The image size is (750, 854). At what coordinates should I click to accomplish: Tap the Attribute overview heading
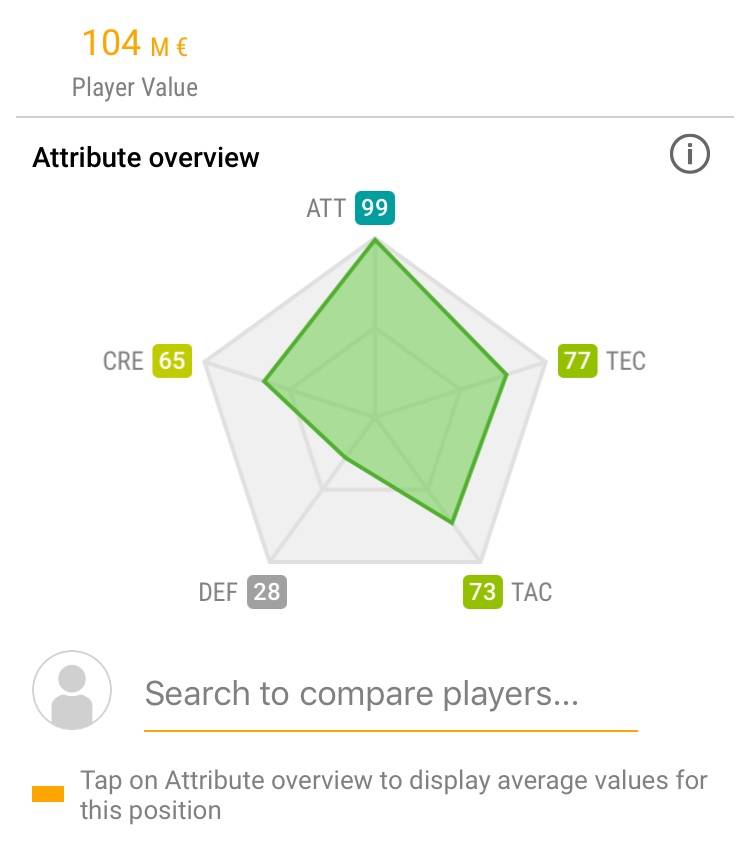click(146, 158)
